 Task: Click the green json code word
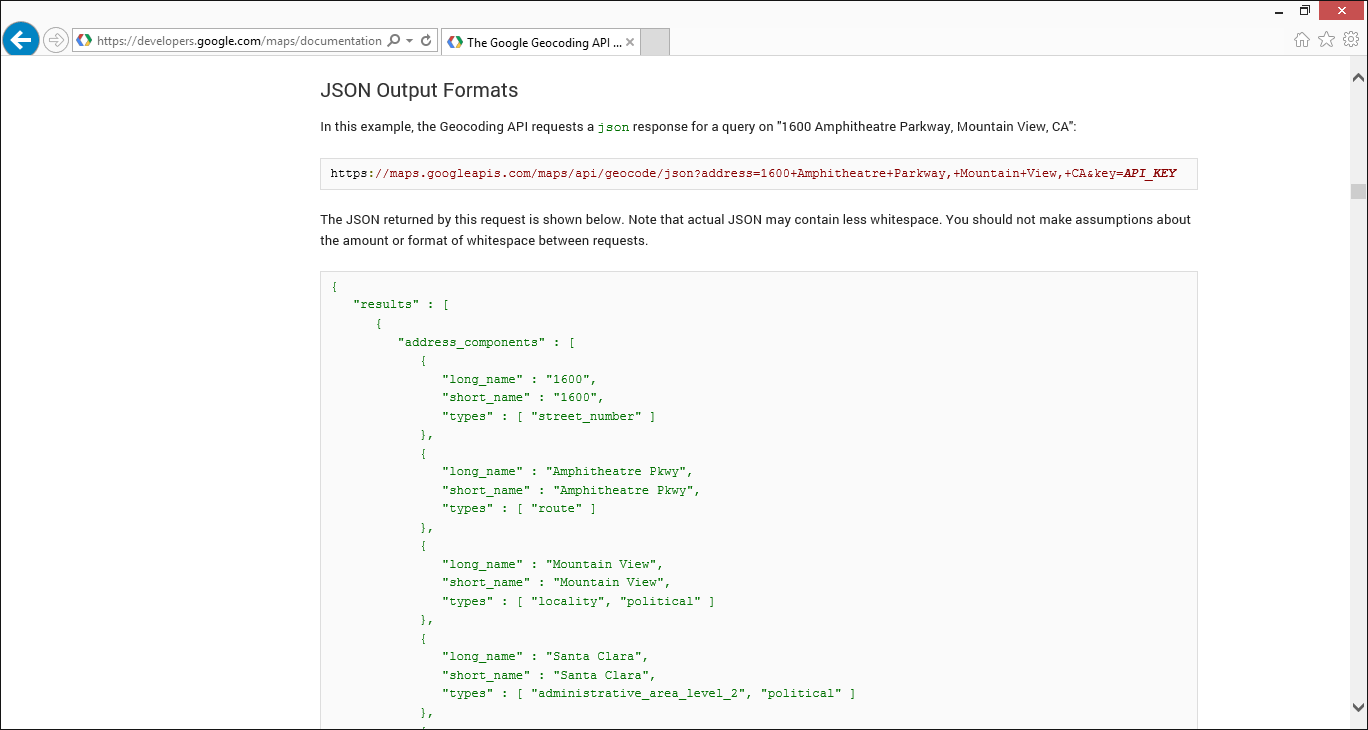click(x=613, y=127)
